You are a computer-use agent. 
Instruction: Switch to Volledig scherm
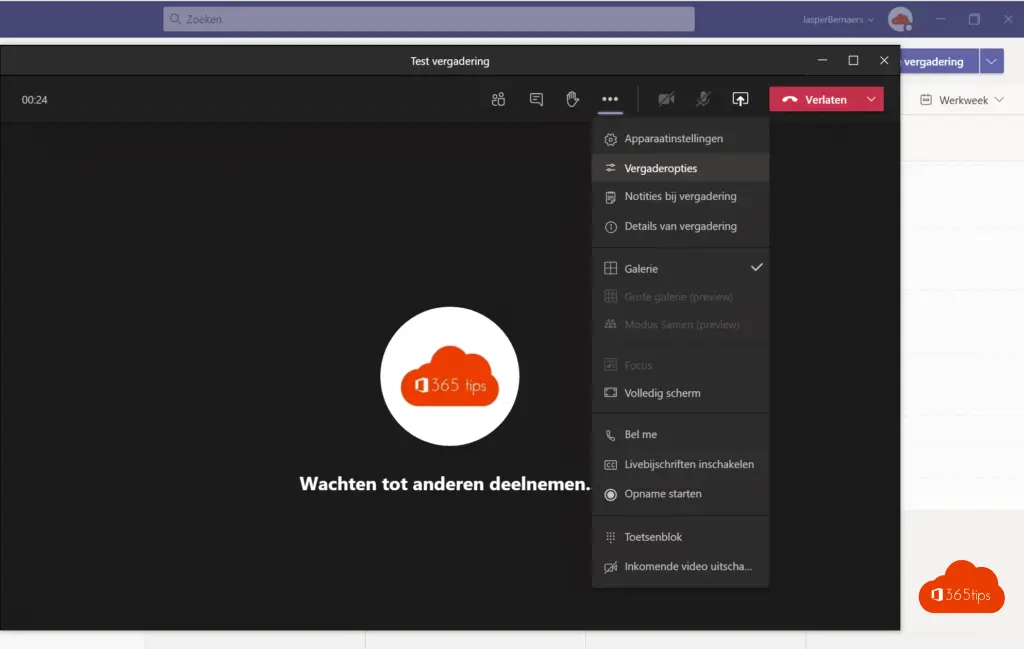680,393
